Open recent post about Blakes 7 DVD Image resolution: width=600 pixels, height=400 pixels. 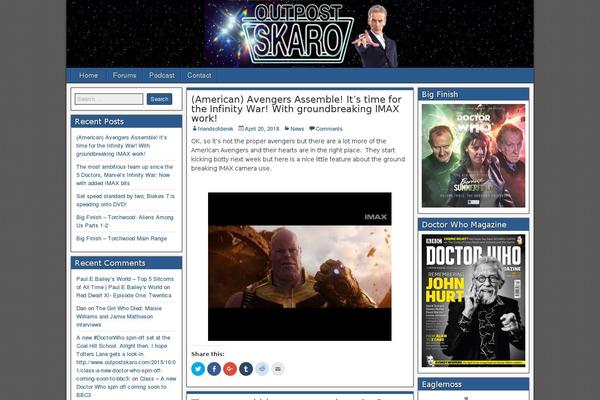125,200
